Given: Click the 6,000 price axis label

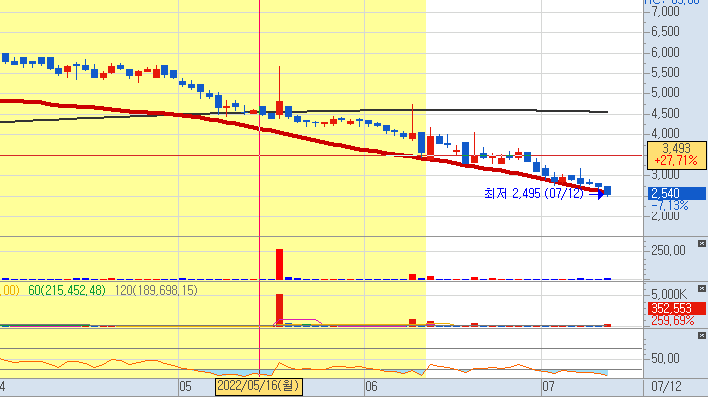Looking at the screenshot, I should 665,52.
